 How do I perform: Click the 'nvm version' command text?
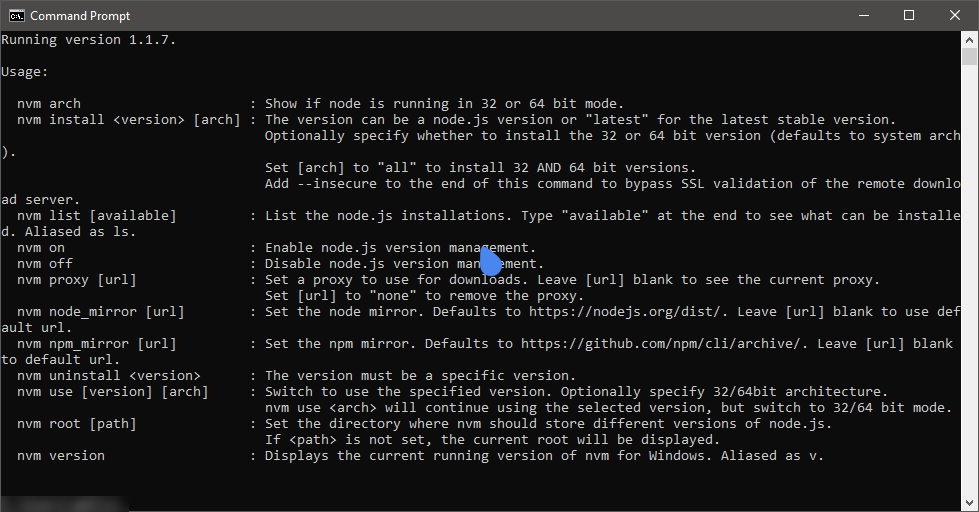(61, 455)
